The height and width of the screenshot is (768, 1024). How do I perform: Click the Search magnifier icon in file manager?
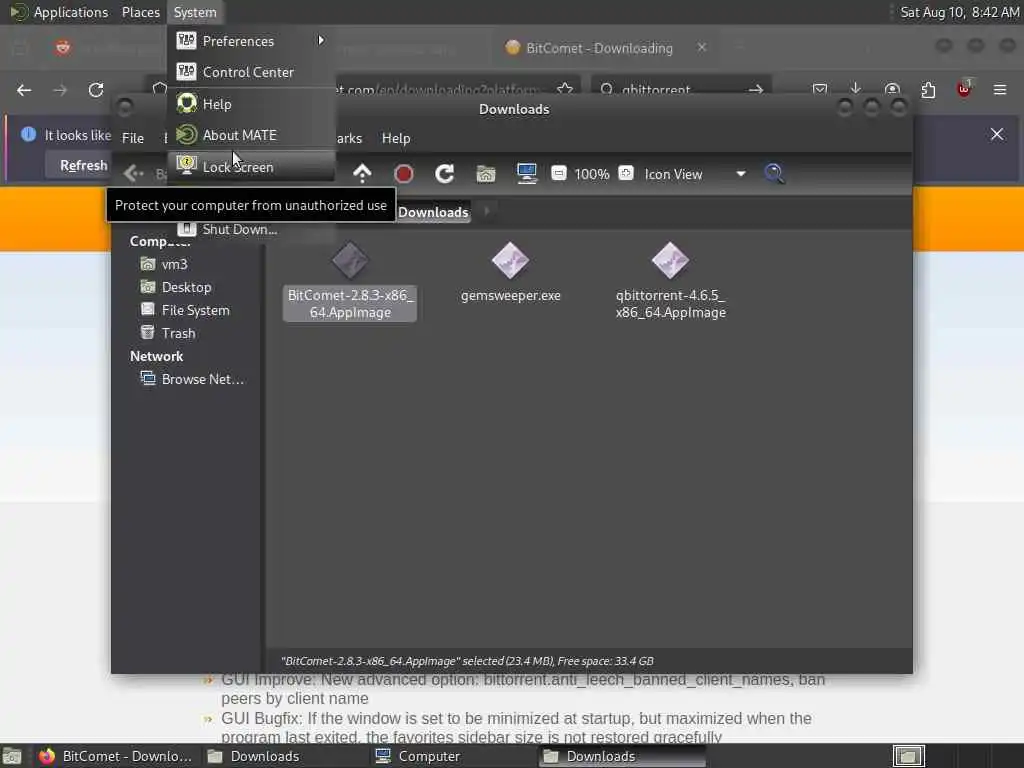(x=774, y=174)
